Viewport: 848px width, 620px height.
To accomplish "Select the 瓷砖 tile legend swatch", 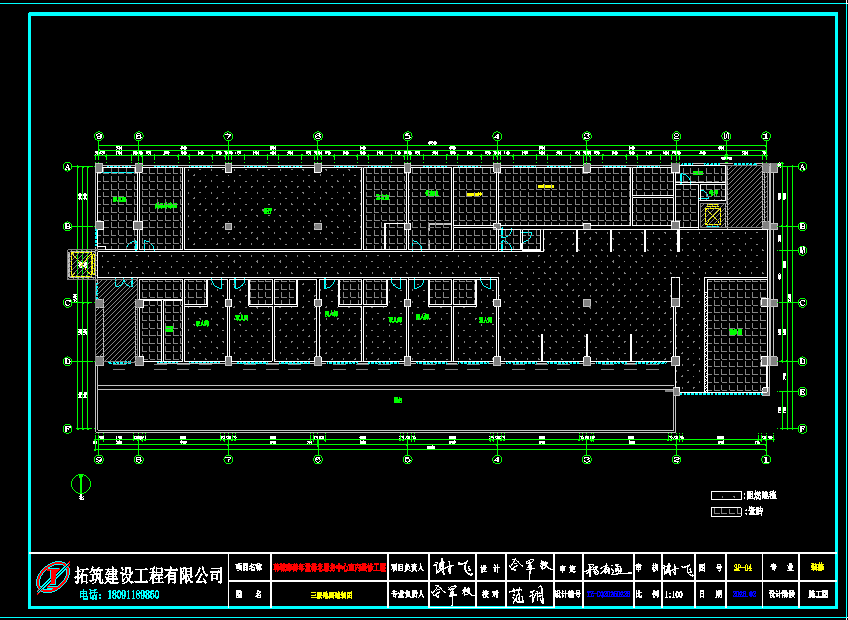I will [x=725, y=512].
